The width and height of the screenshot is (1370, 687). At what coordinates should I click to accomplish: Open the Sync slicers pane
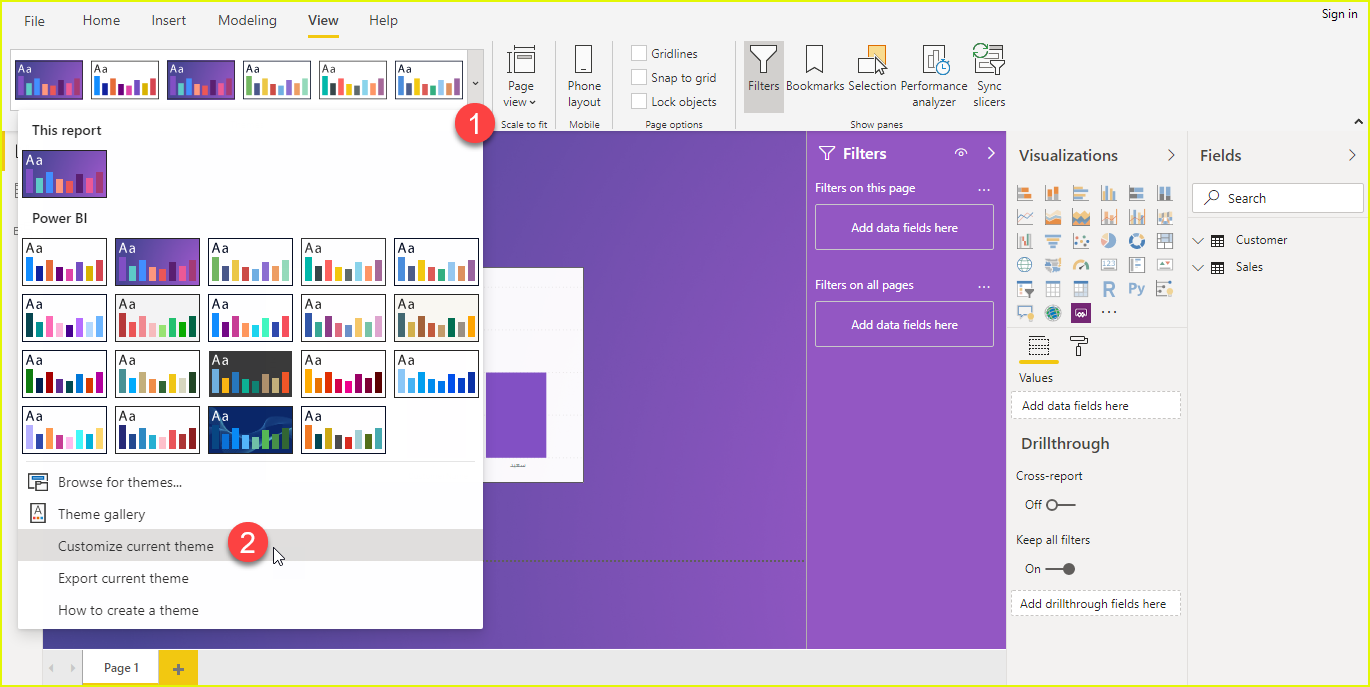[989, 76]
